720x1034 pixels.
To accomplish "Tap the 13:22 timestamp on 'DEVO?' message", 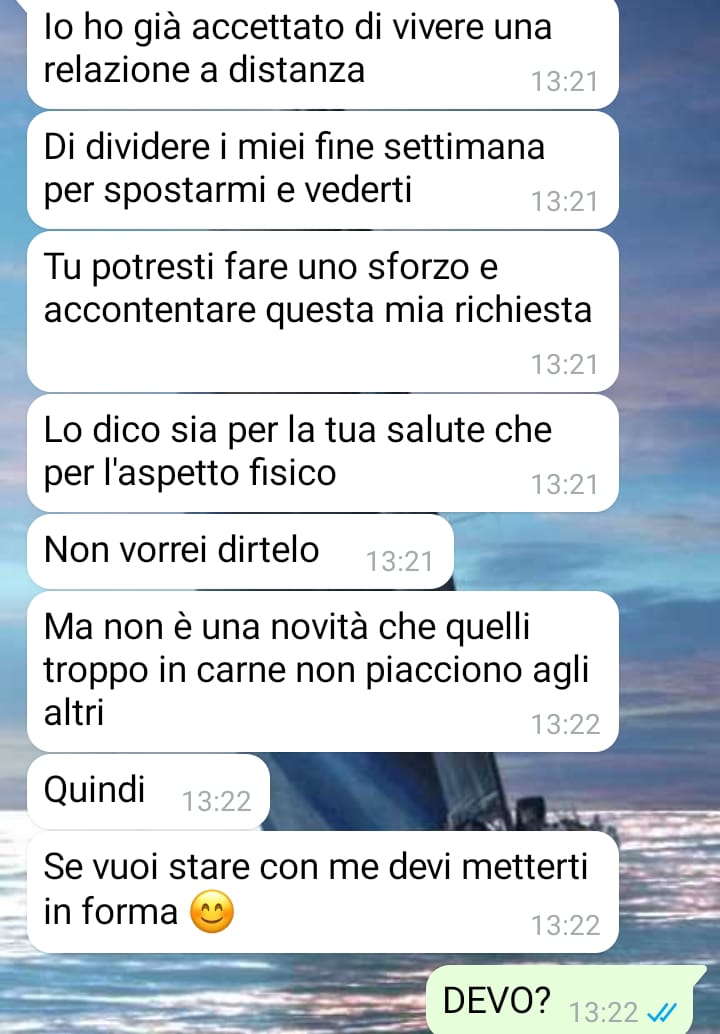I will 603,1012.
